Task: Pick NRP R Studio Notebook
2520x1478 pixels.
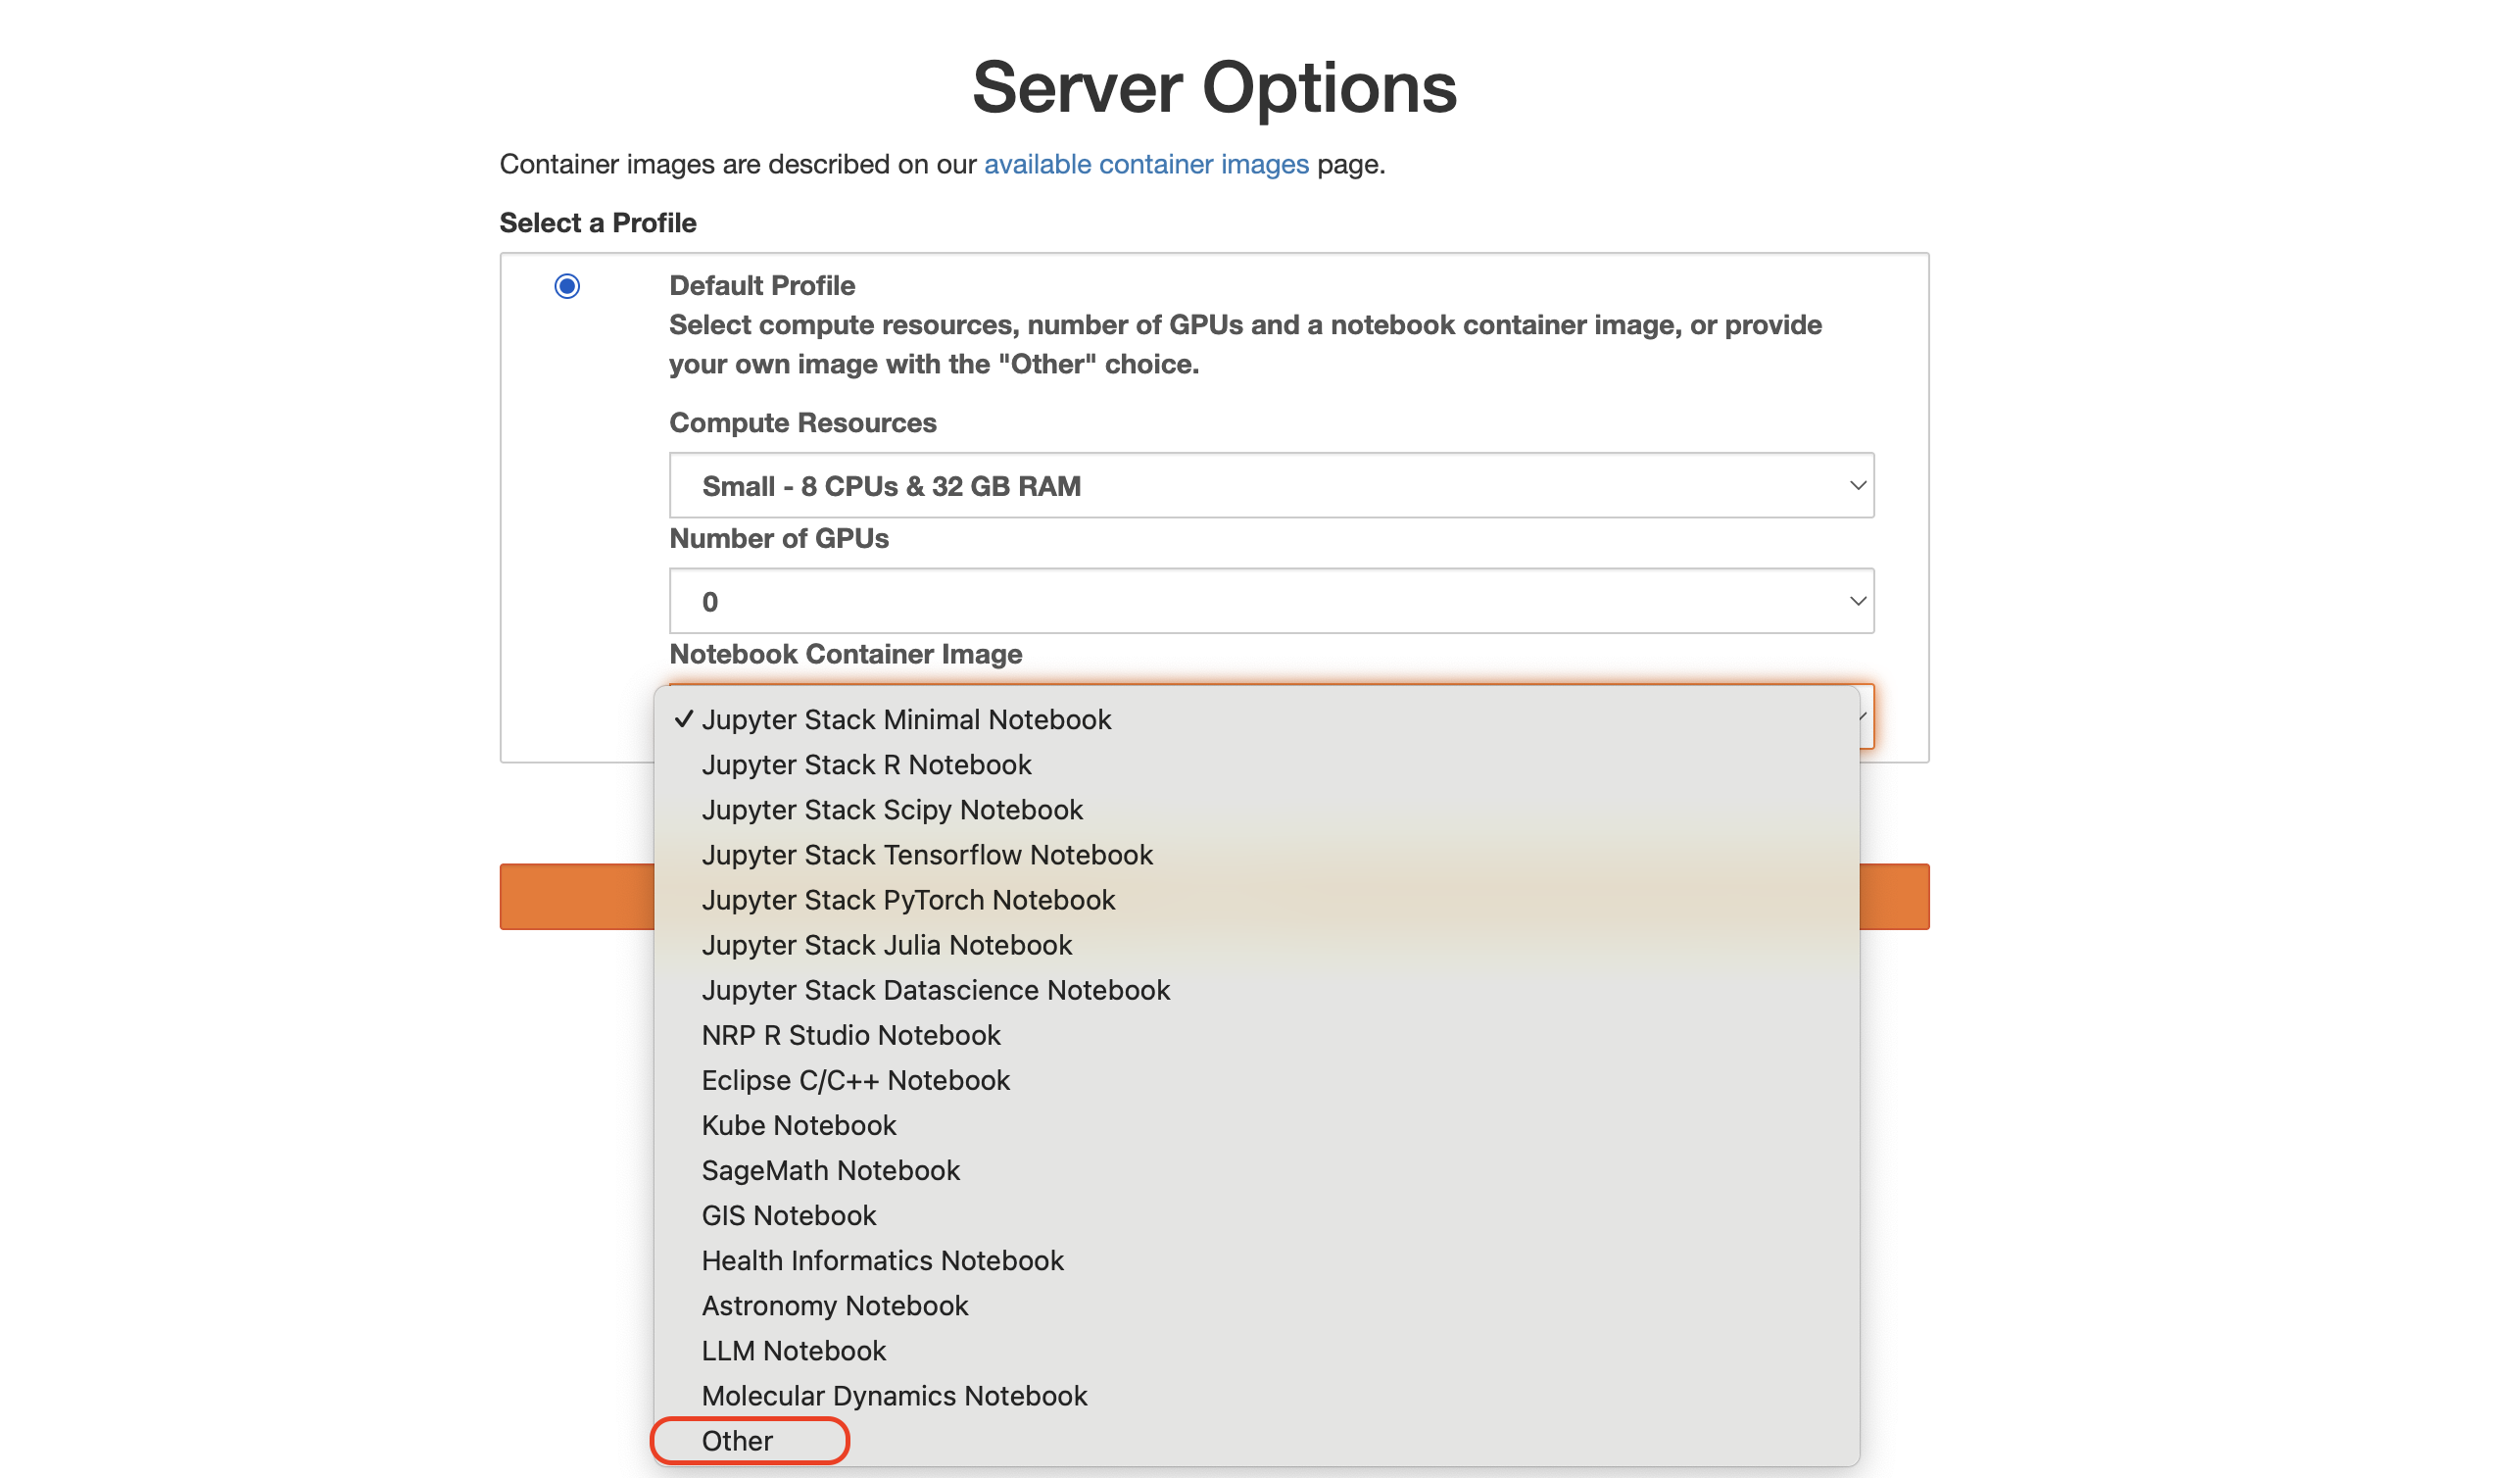Action: point(1256,1034)
